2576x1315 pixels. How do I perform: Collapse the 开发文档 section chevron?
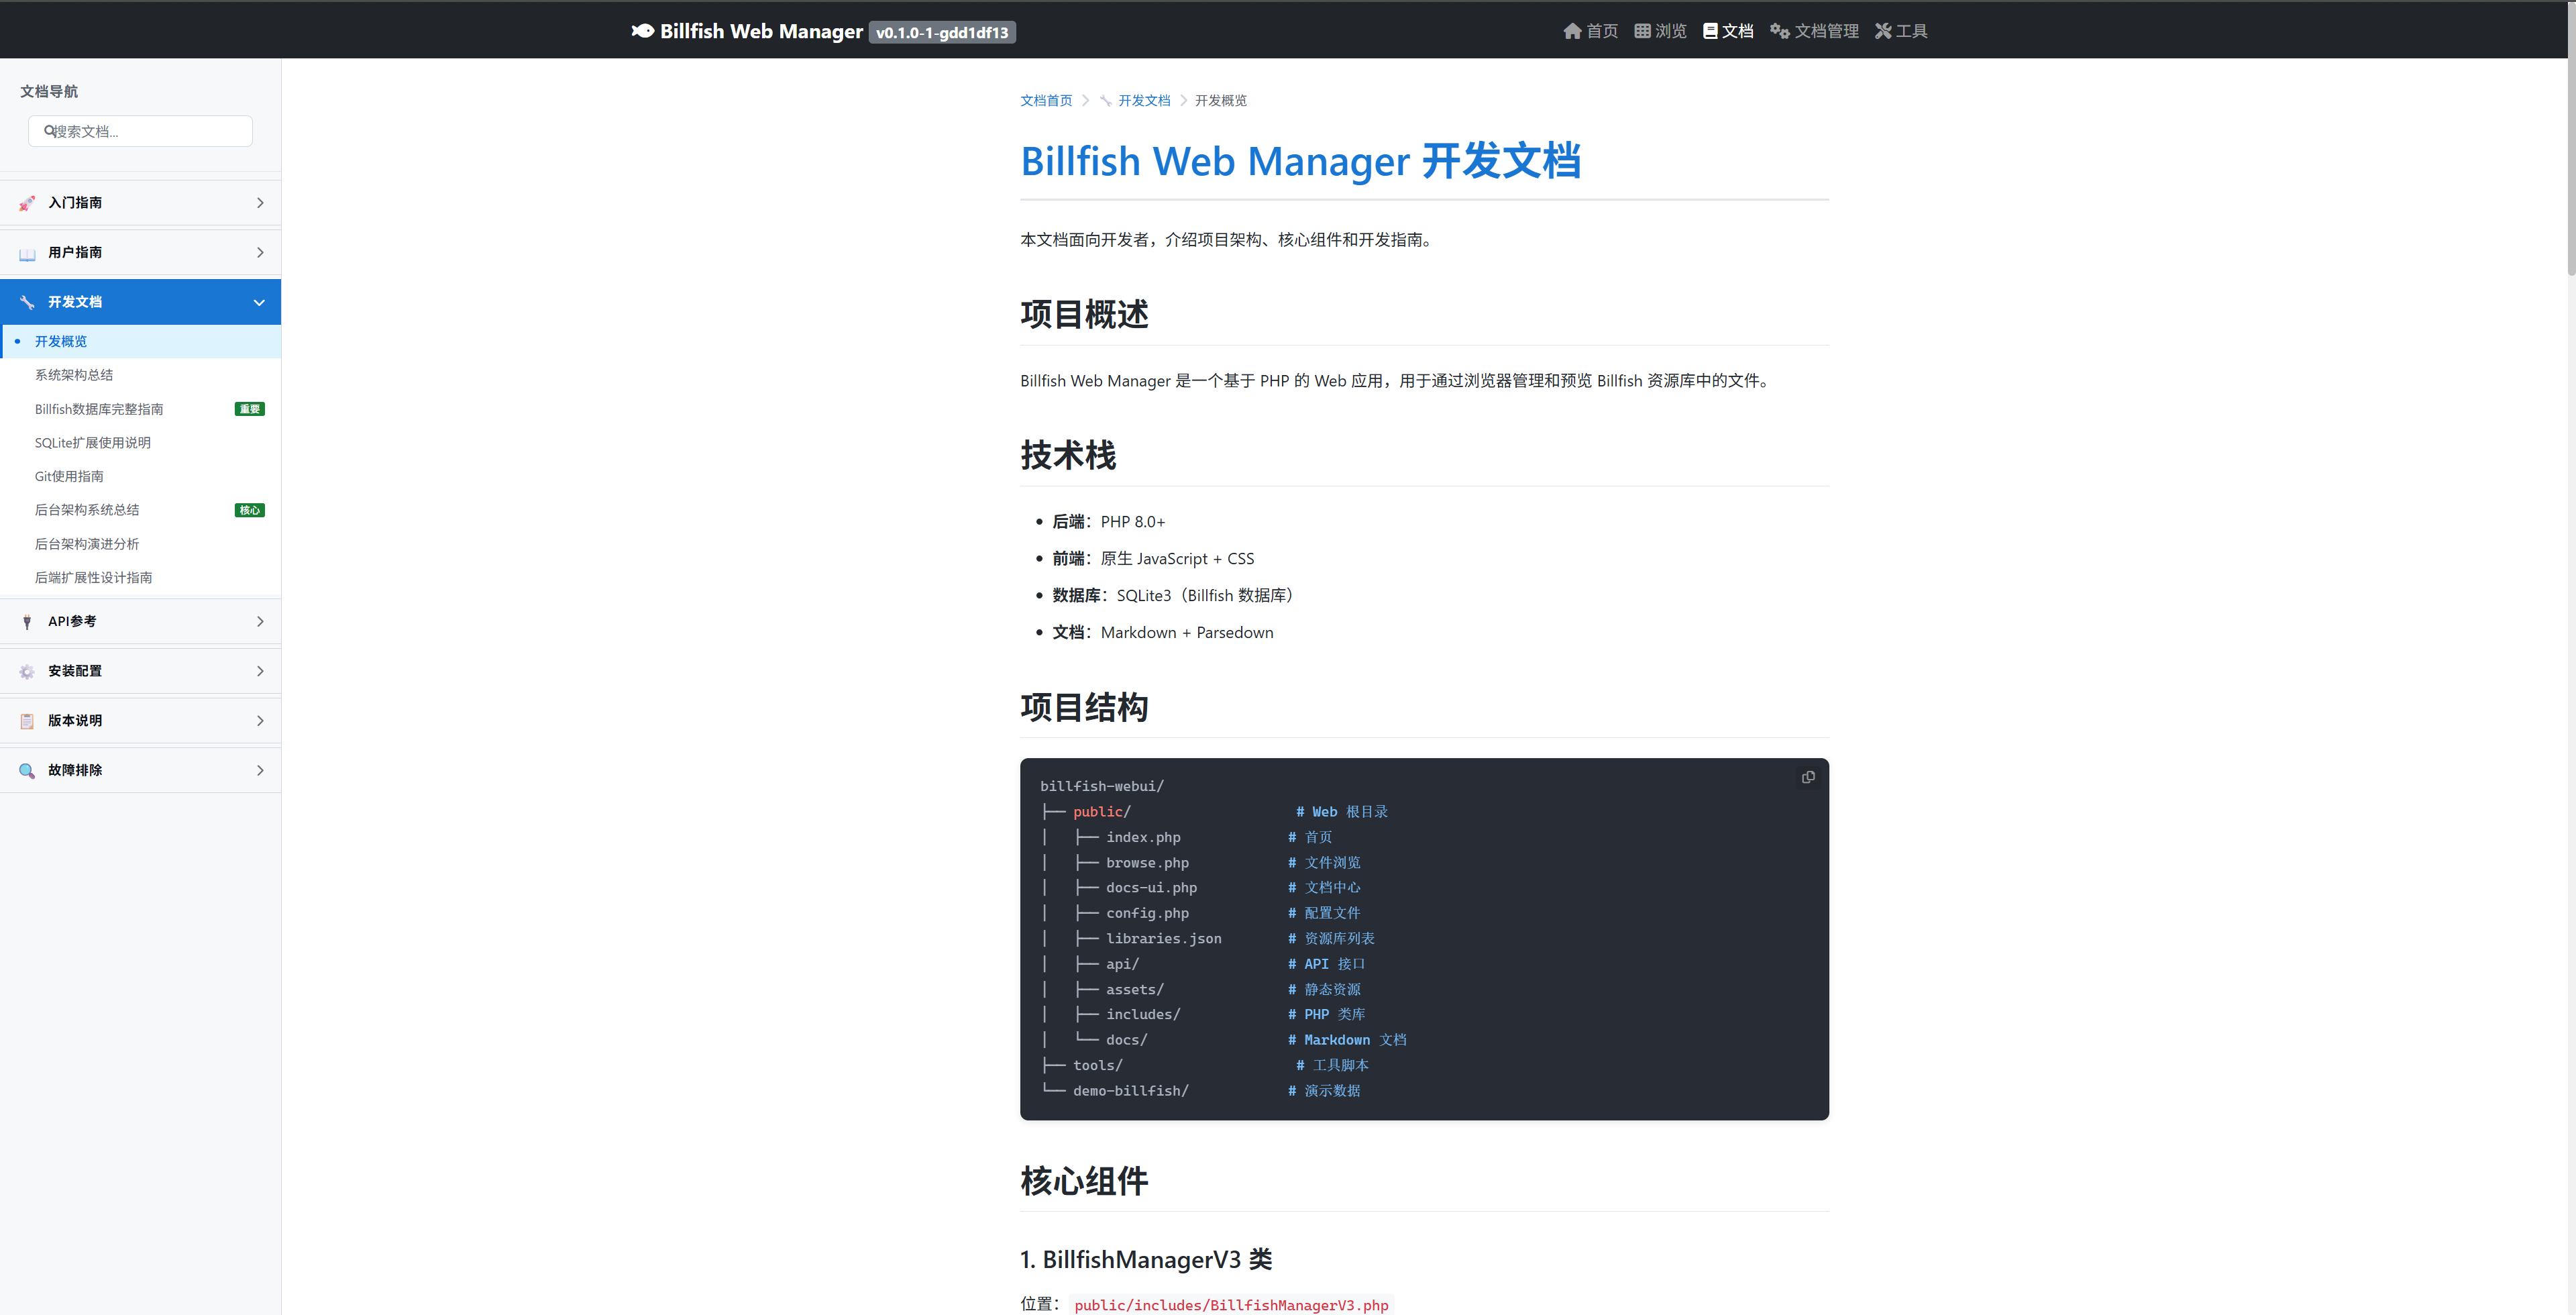pos(259,302)
